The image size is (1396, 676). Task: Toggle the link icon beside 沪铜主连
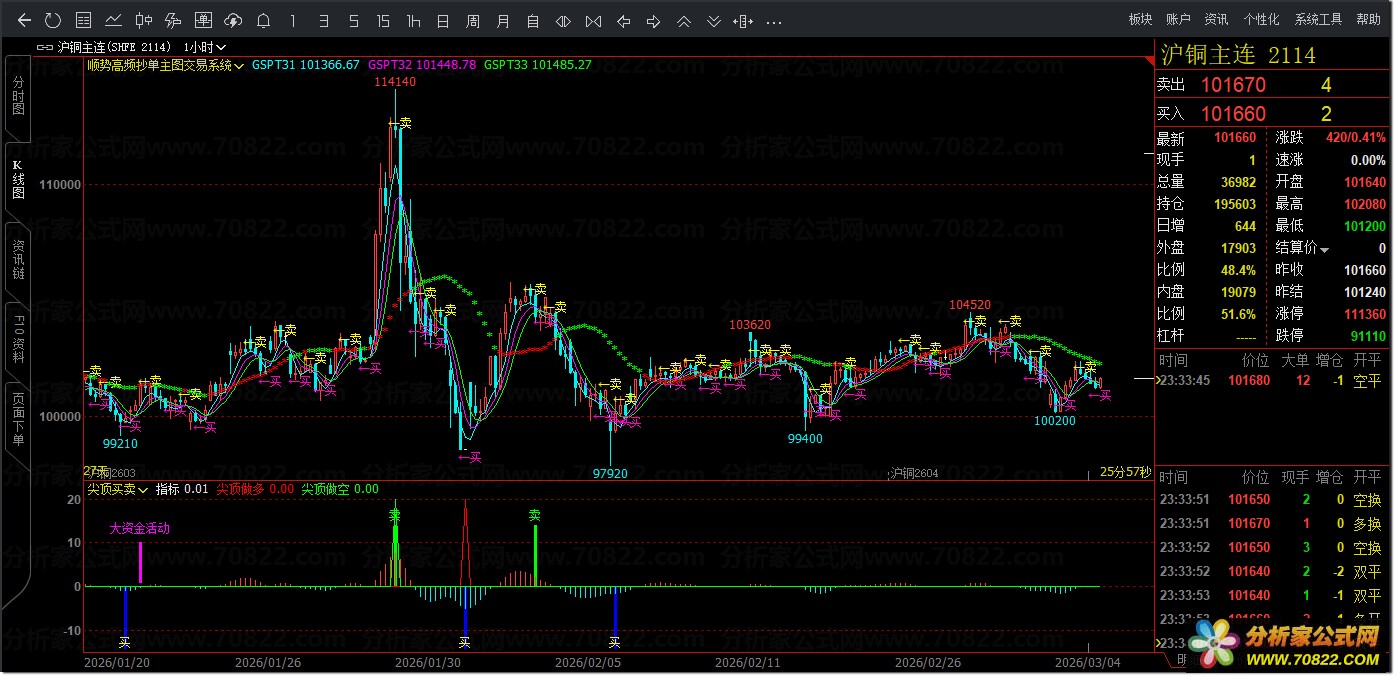(45, 47)
